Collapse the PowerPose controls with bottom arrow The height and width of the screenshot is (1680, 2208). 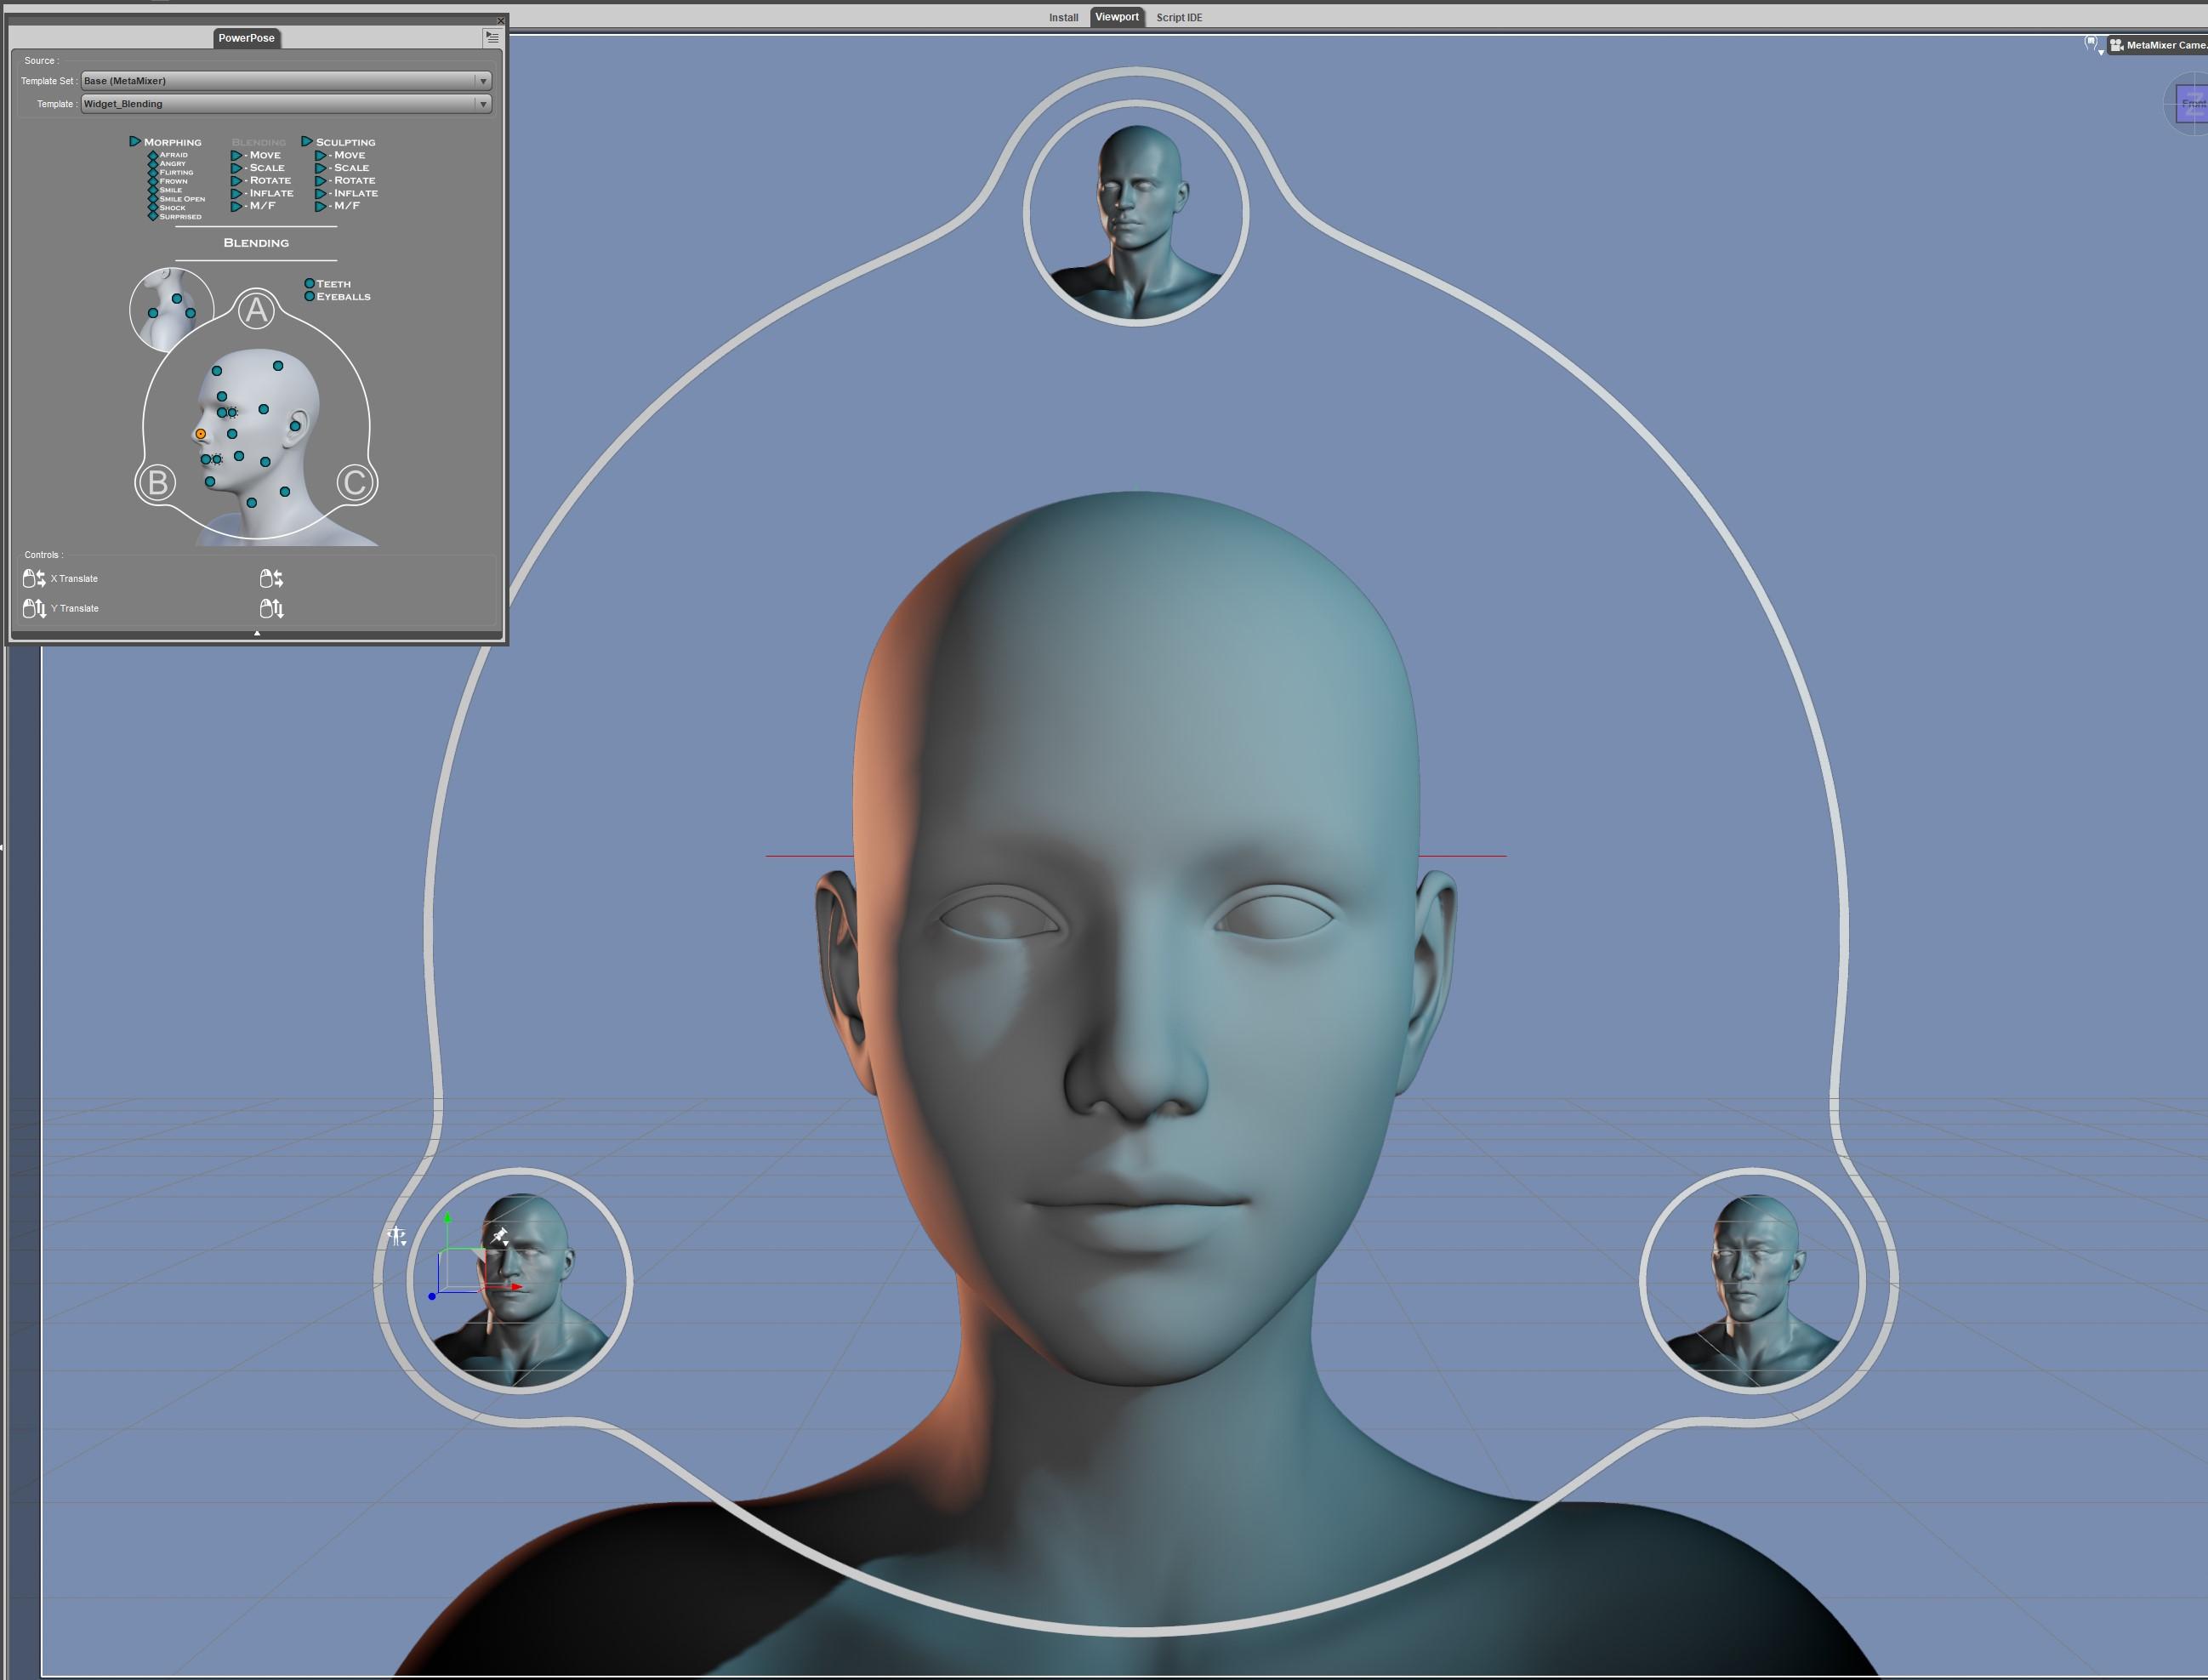[x=257, y=633]
